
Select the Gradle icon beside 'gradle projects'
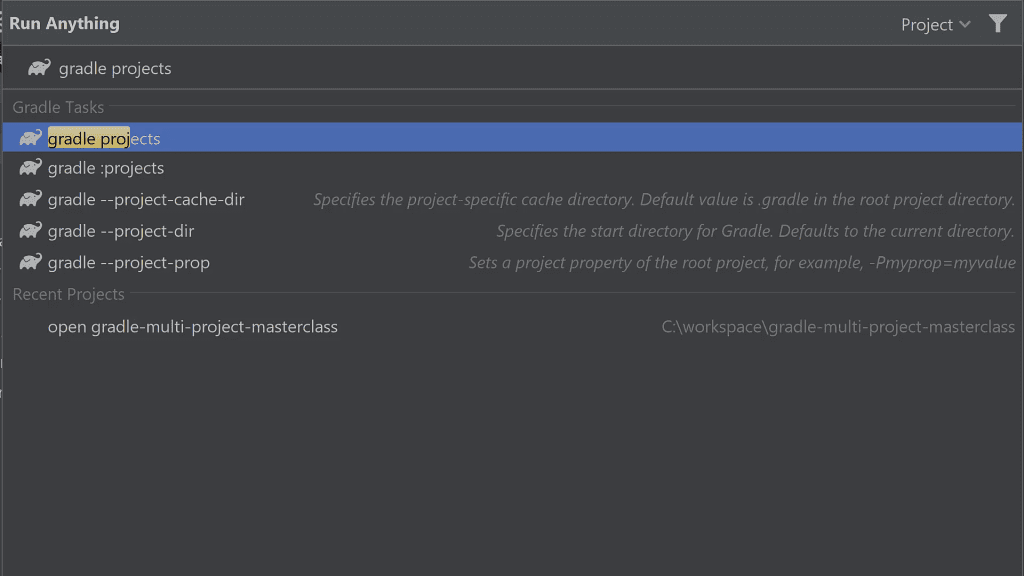click(x=29, y=137)
